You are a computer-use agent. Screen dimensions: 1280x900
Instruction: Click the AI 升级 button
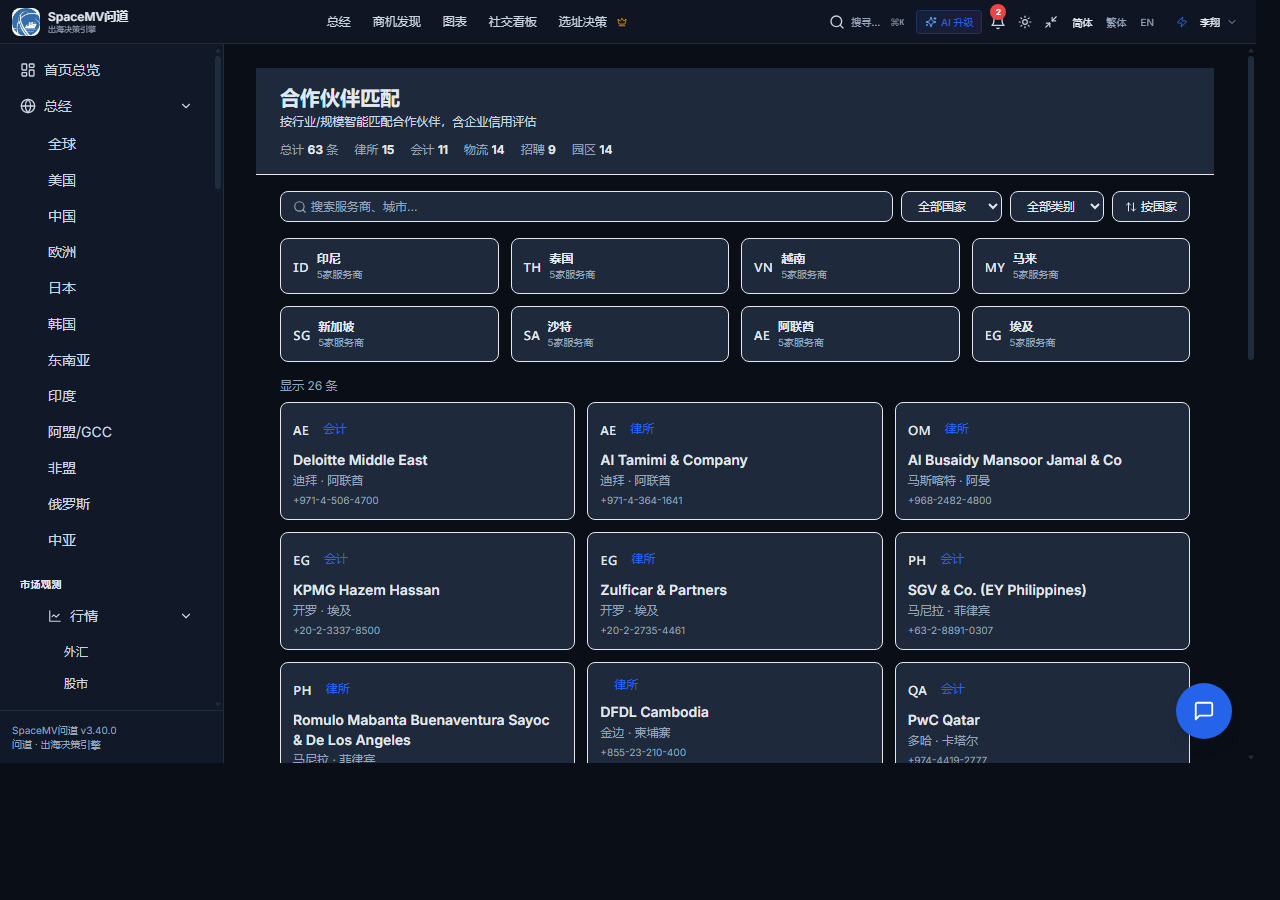949,22
